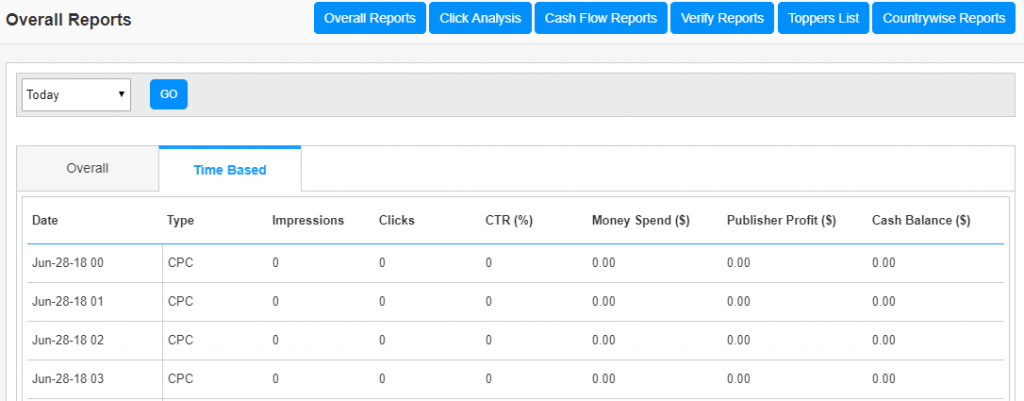This screenshot has width=1024, height=401.
Task: Click CPC type in Jun-28-18 00 row
Action: (x=181, y=263)
